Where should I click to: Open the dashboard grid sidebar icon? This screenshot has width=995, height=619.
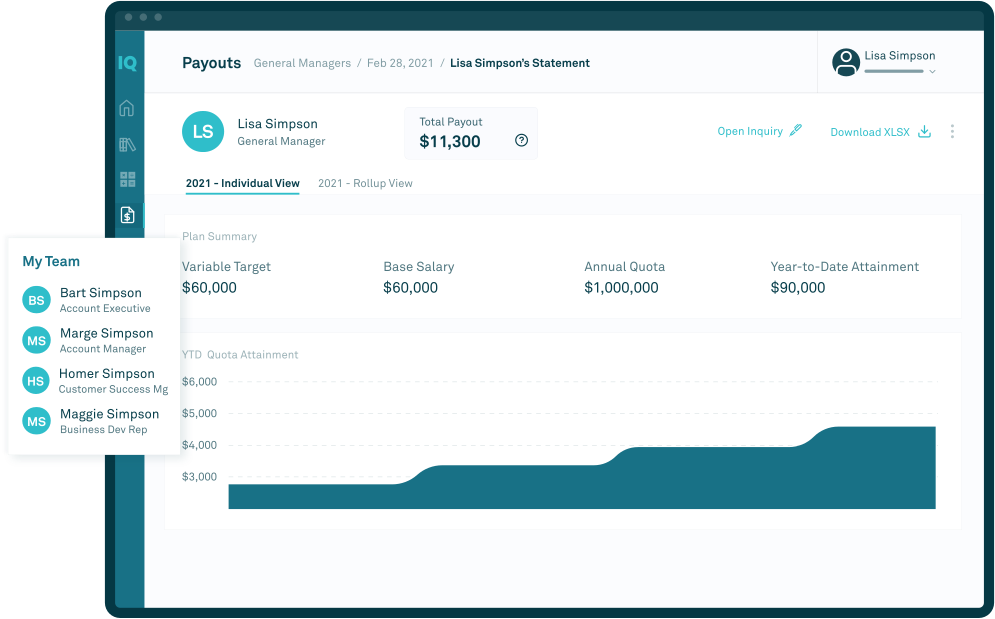tap(128, 179)
